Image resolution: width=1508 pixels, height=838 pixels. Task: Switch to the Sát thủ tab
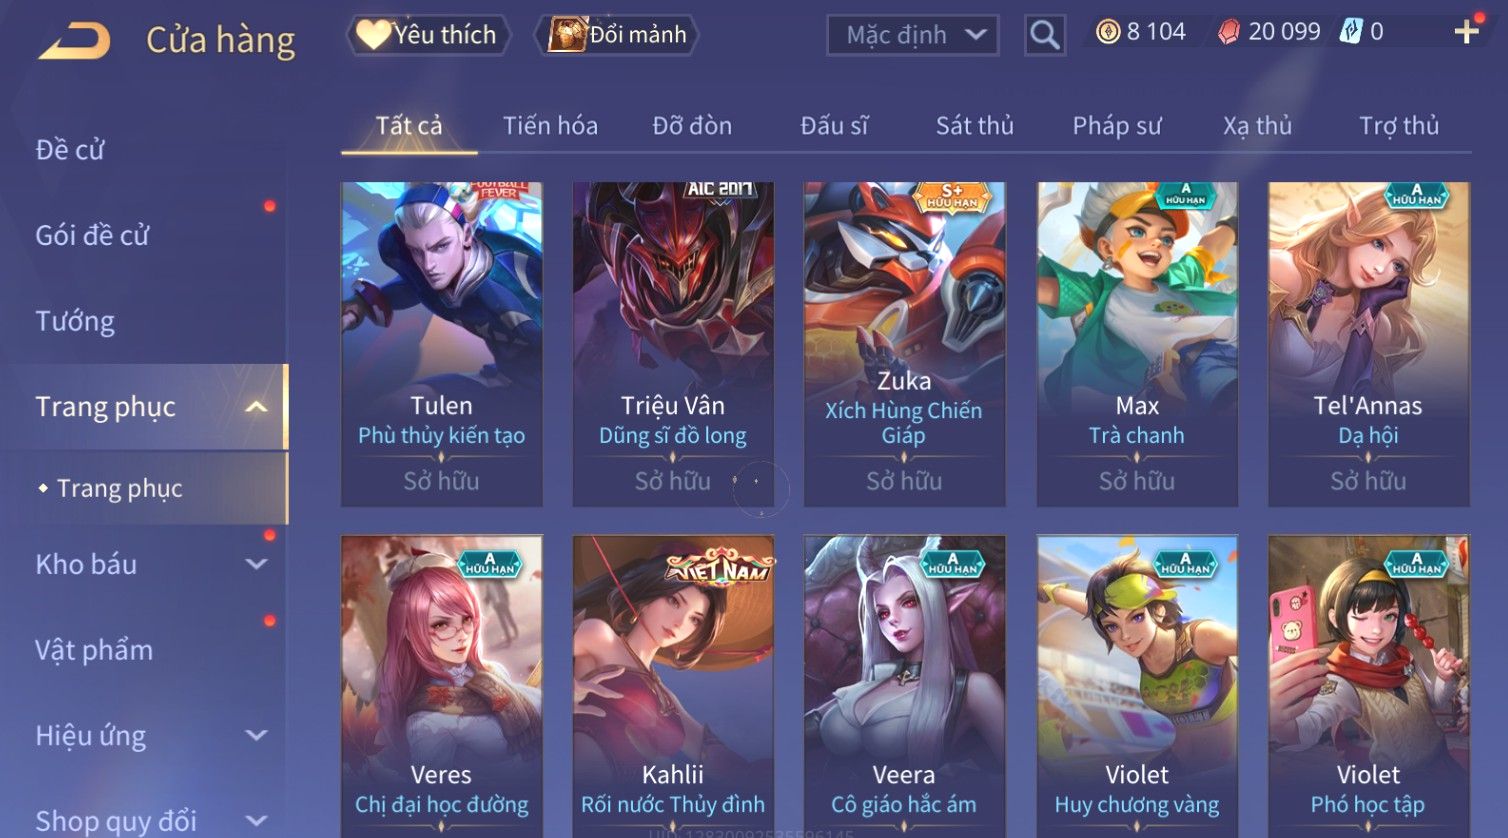tap(975, 126)
